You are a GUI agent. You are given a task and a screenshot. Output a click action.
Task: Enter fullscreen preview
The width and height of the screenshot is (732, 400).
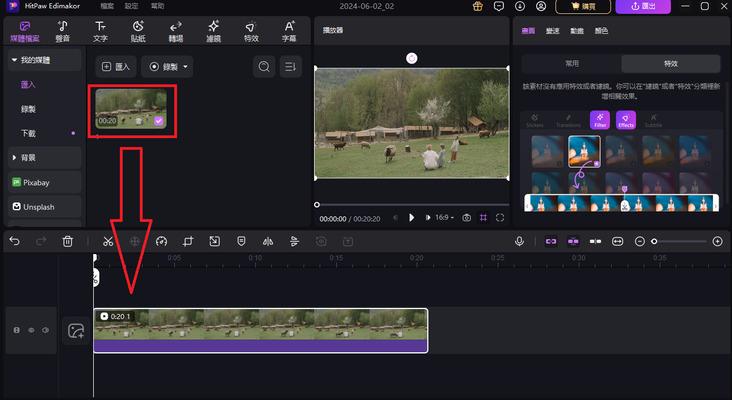[x=500, y=218]
